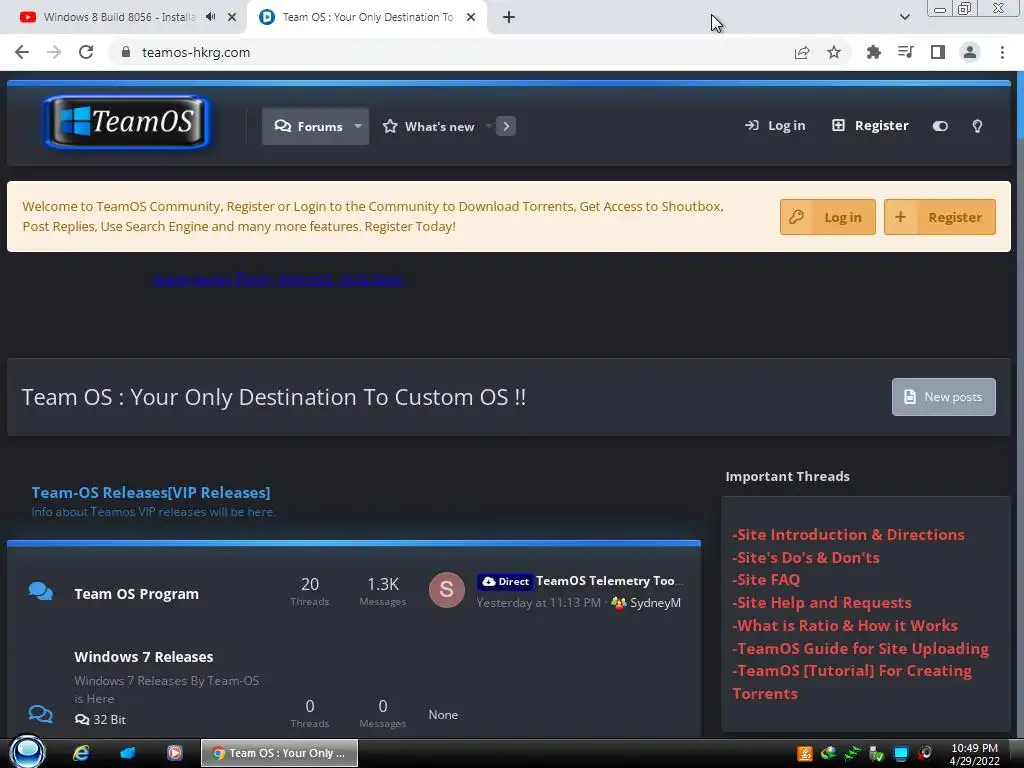Open the Windows 7 Releases forum
The height and width of the screenshot is (768, 1024).
click(x=144, y=656)
